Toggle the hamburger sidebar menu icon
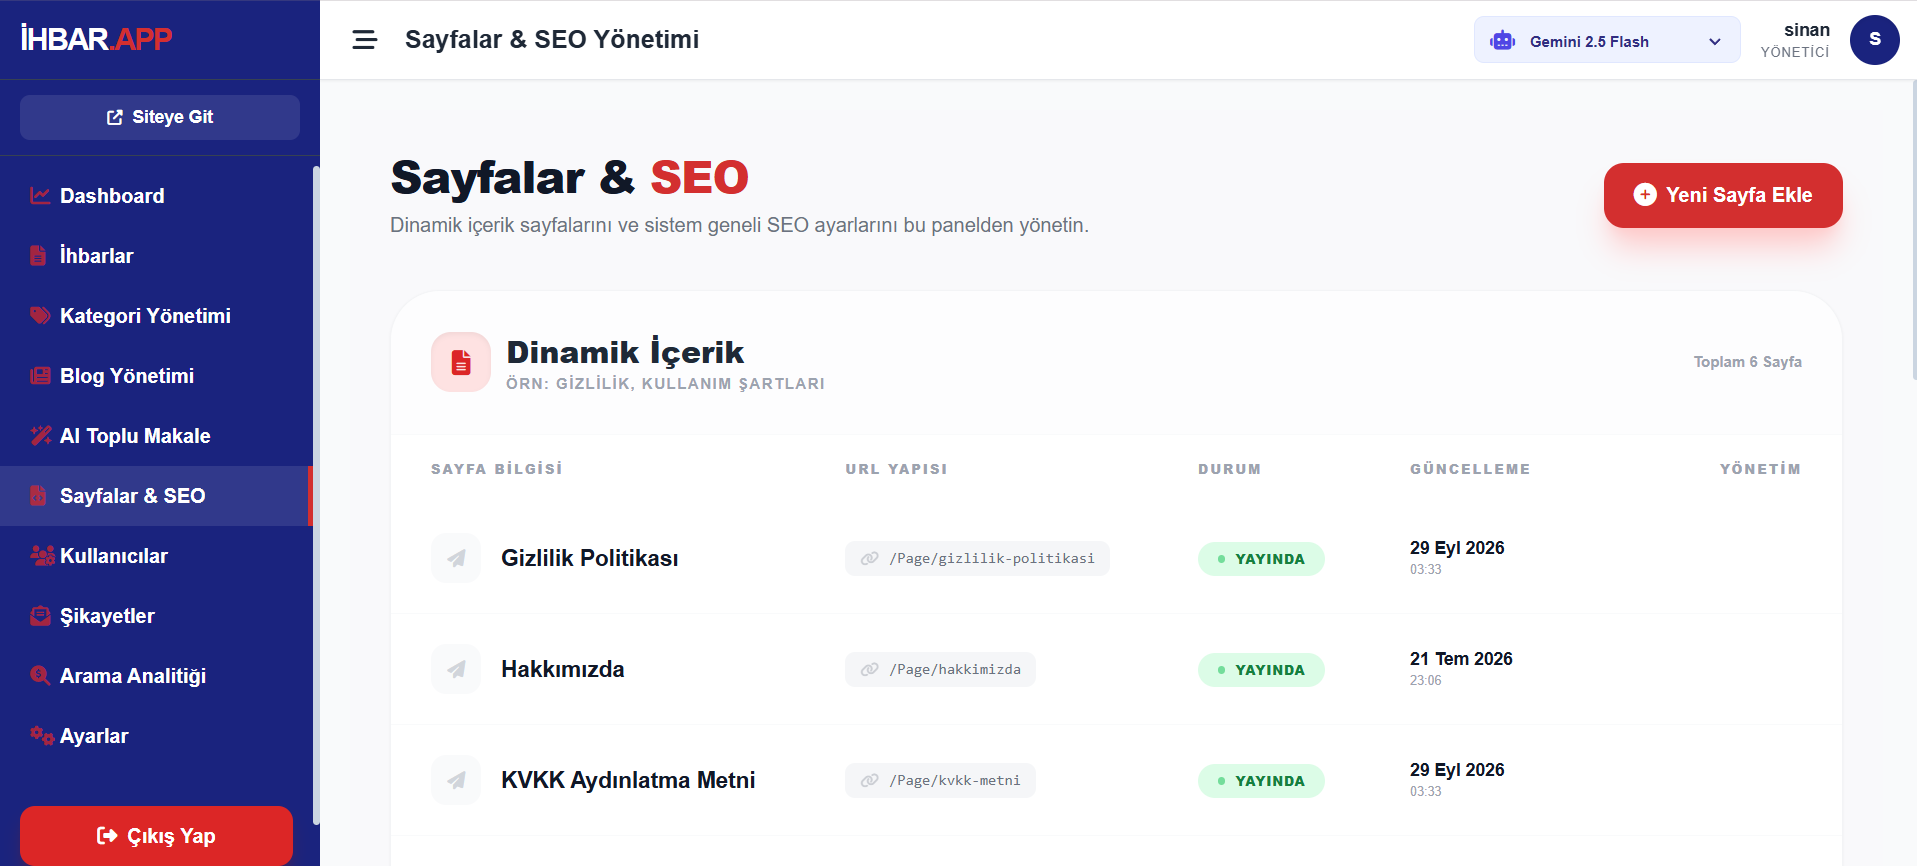 (x=364, y=40)
